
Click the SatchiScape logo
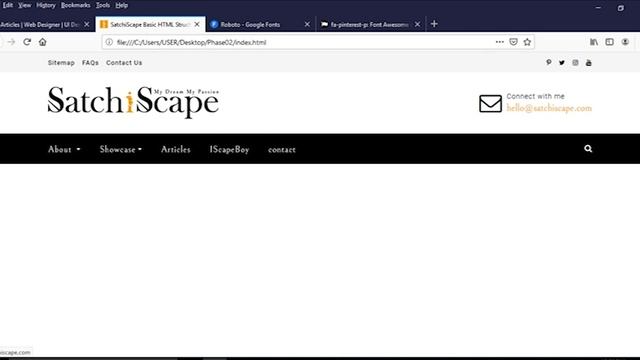[133, 102]
